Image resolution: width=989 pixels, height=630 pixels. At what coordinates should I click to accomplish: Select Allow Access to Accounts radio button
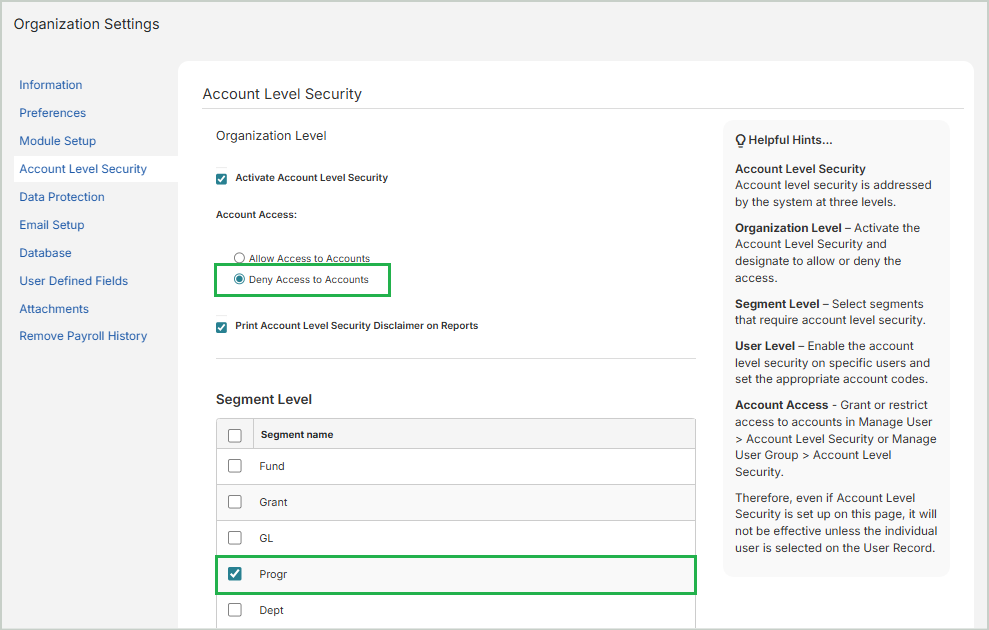click(239, 259)
